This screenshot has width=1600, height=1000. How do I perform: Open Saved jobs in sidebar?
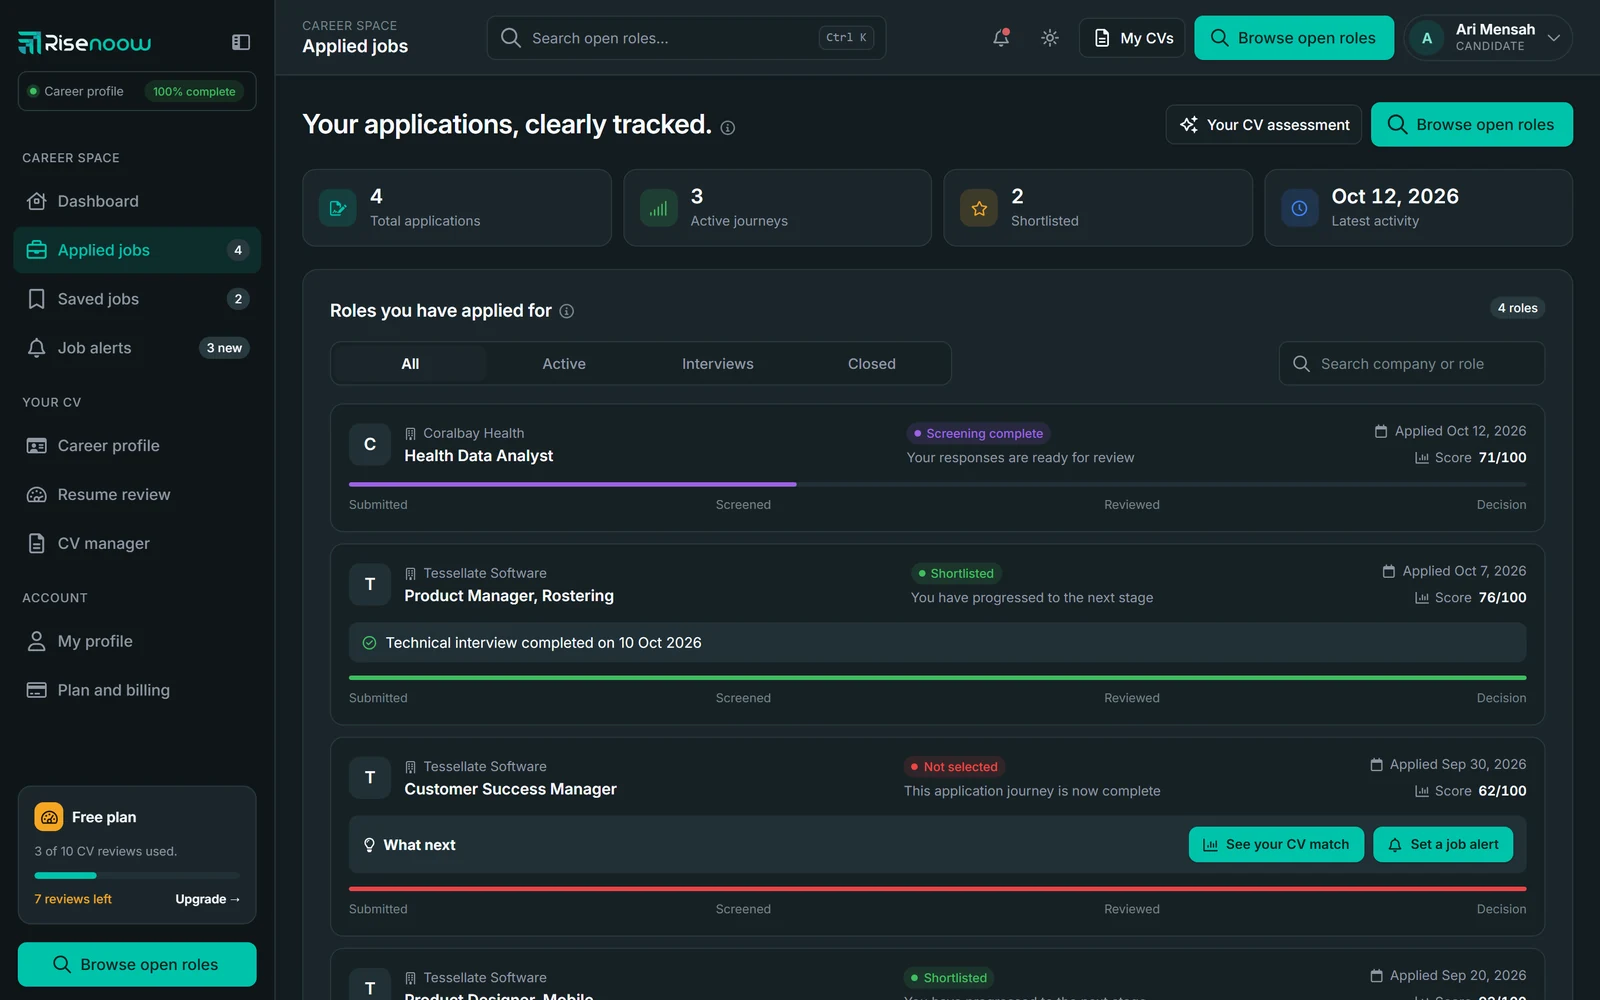137,299
